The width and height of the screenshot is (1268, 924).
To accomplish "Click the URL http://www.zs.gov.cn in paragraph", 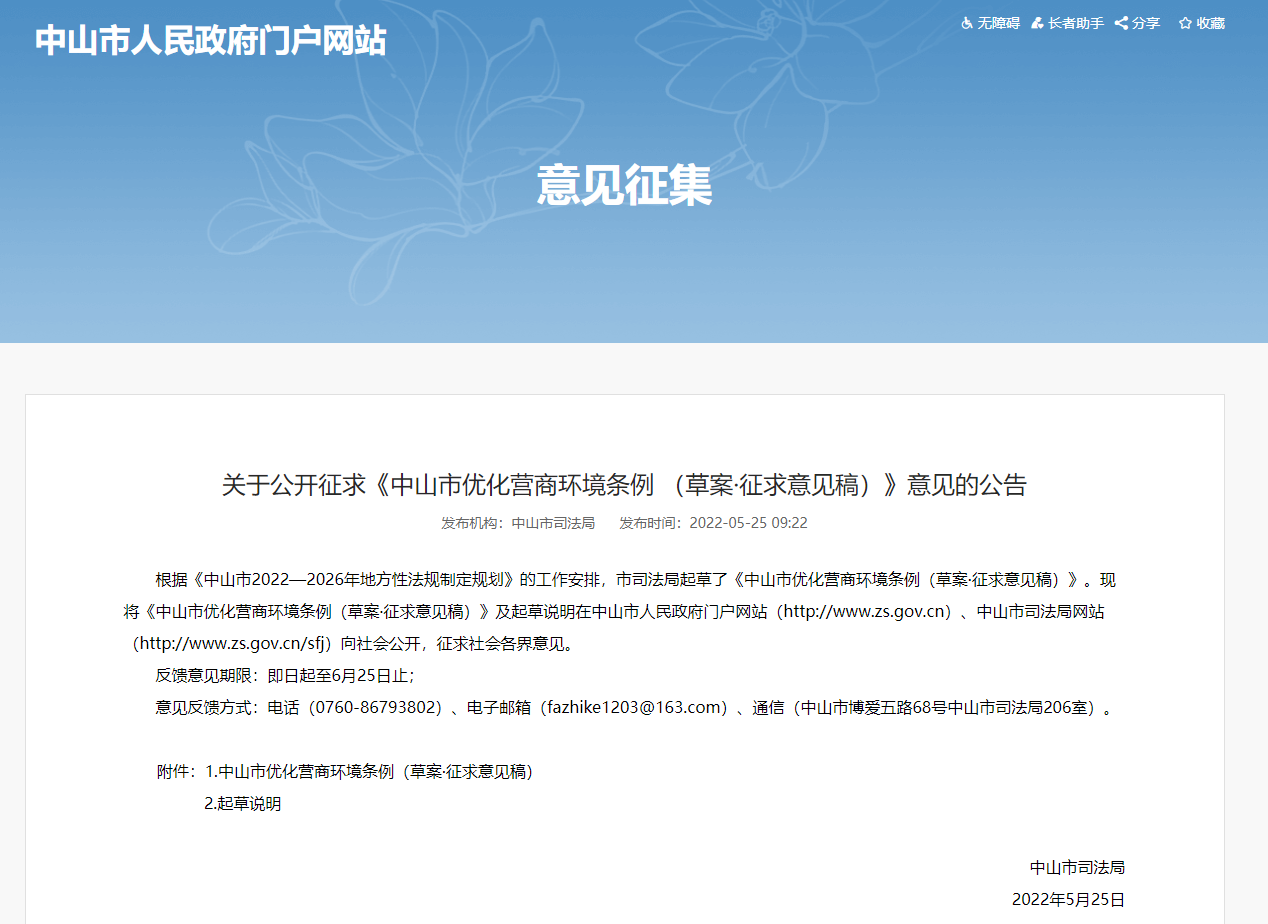I will pyautogui.click(x=864, y=612).
